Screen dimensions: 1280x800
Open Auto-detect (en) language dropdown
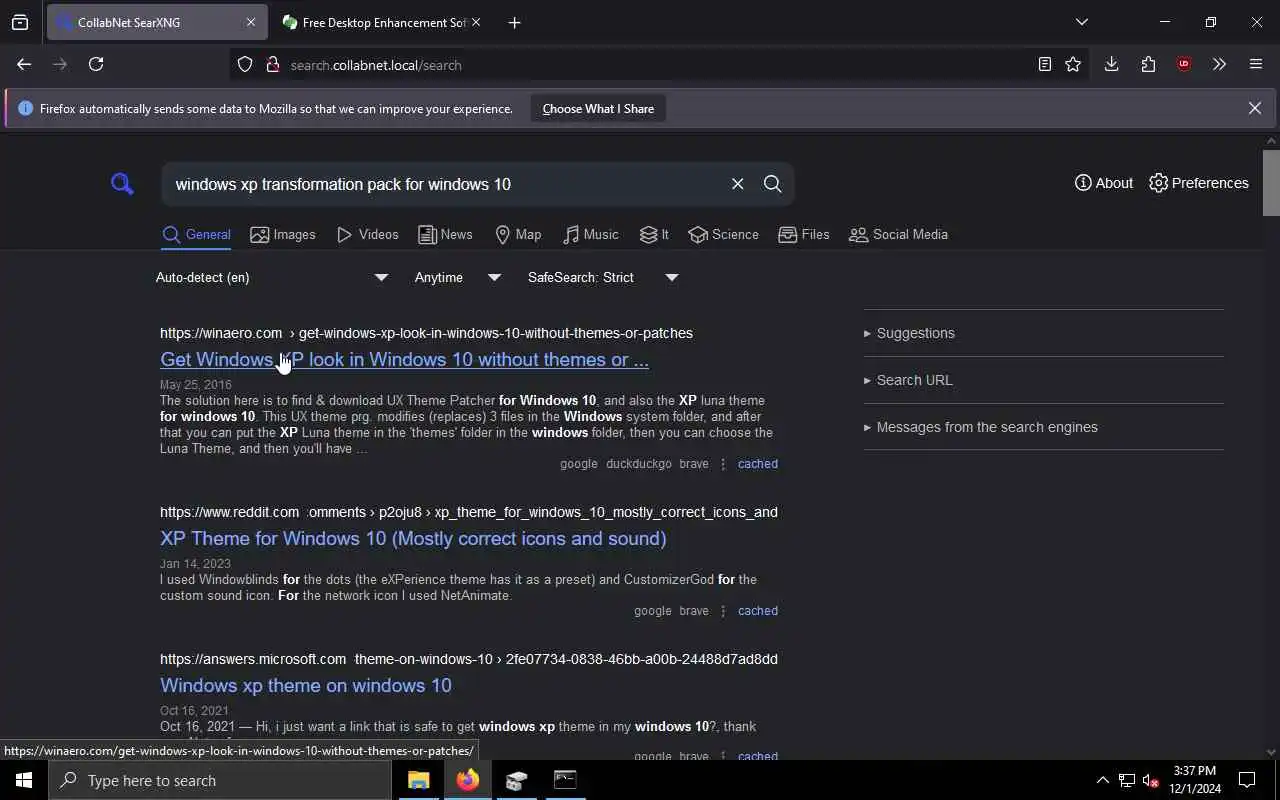coord(272,277)
